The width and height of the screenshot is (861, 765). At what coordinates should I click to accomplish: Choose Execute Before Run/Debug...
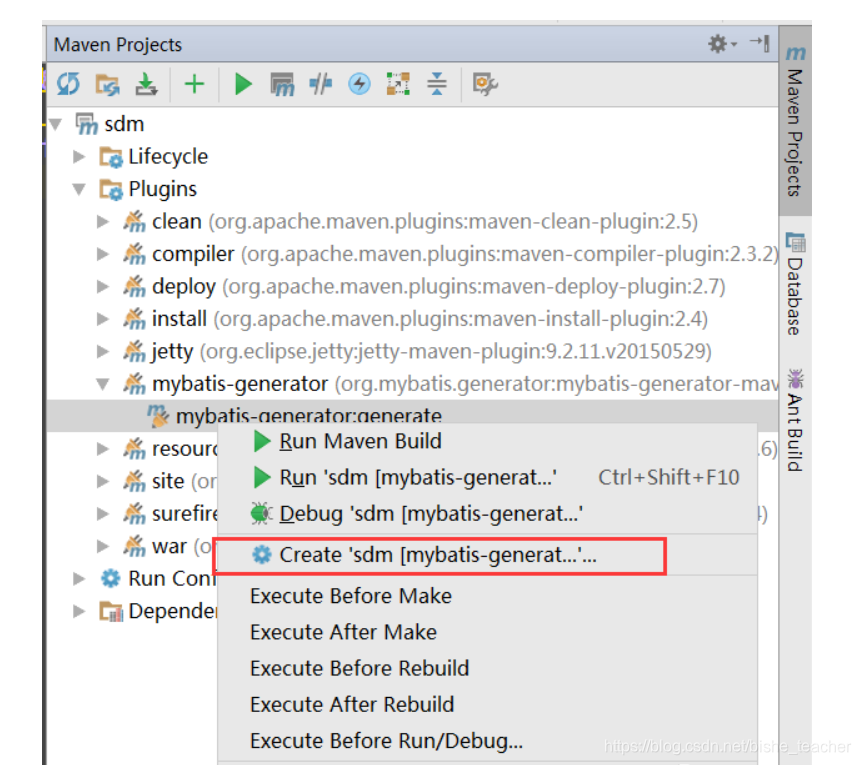(487, 741)
